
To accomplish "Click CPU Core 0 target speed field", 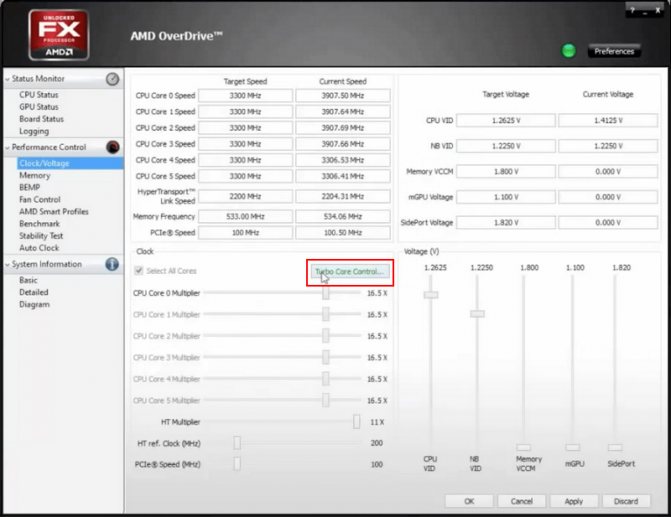I will (245, 95).
